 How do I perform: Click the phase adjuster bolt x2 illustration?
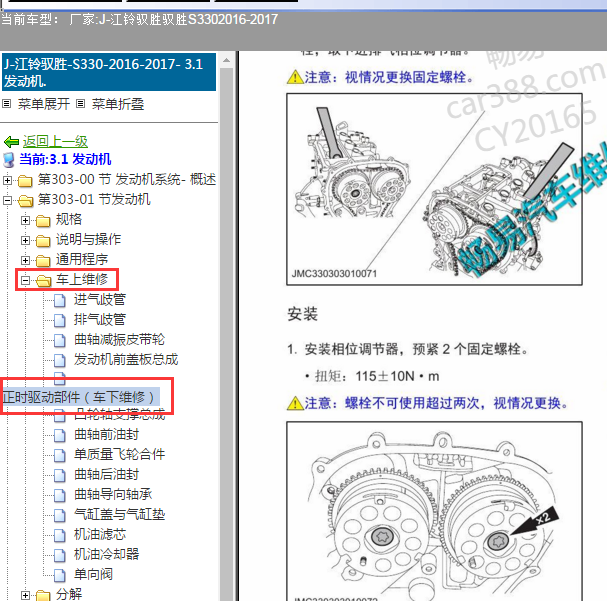434,511
